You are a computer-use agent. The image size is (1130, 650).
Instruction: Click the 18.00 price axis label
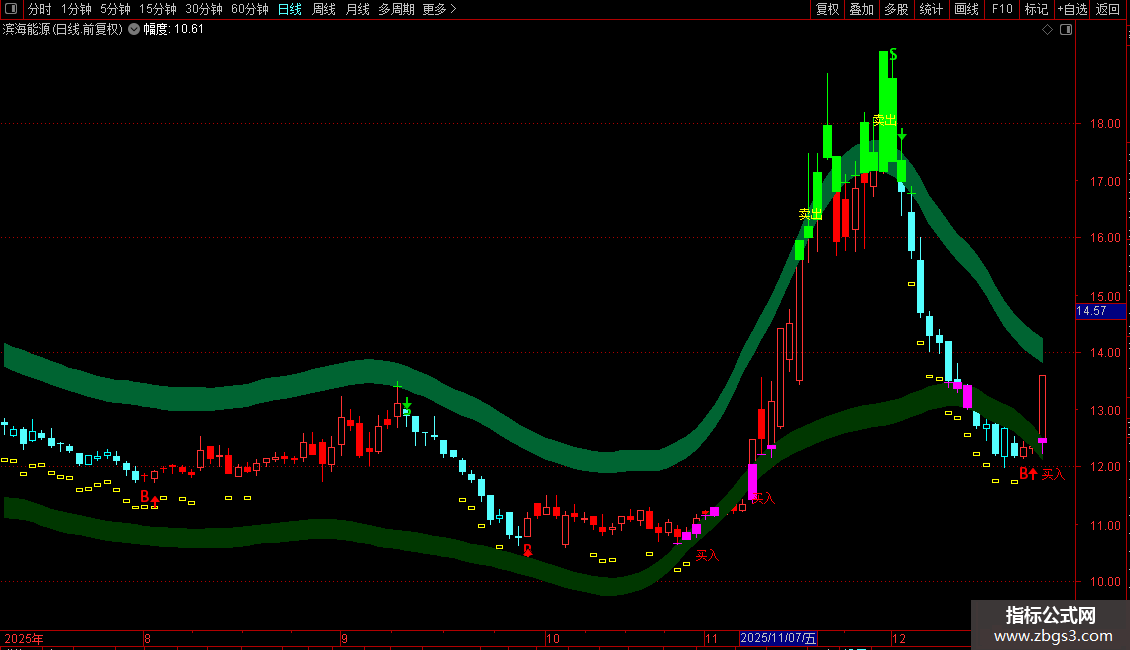[x=1105, y=123]
